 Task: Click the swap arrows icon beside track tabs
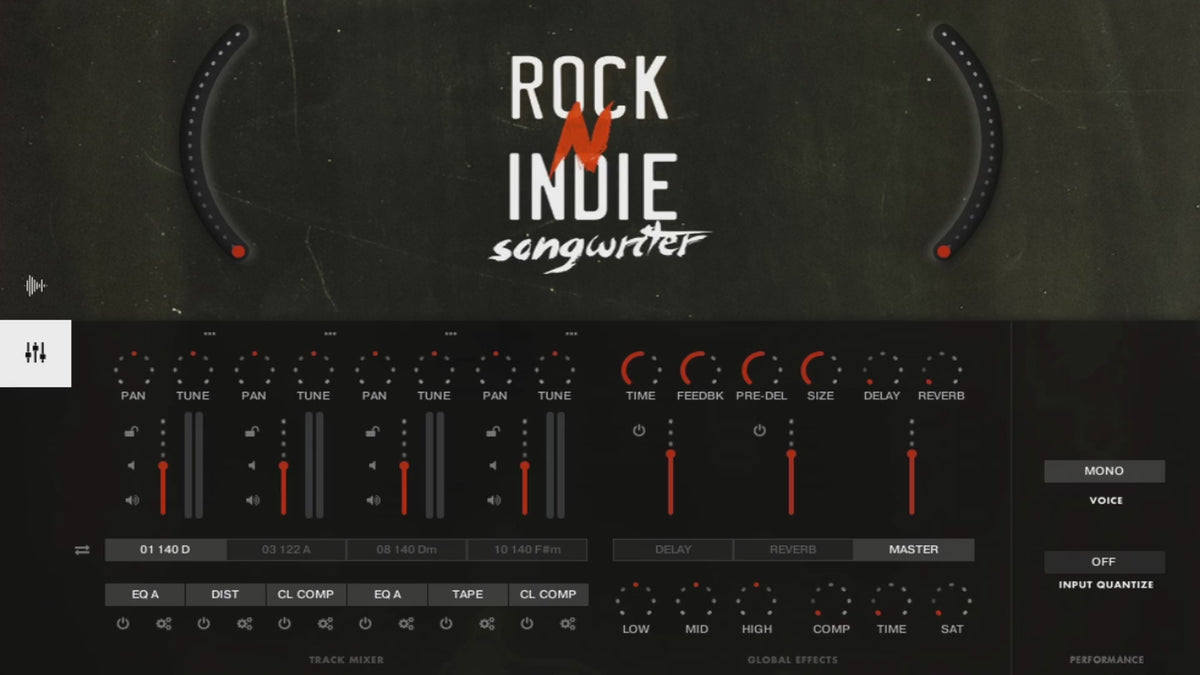point(82,550)
